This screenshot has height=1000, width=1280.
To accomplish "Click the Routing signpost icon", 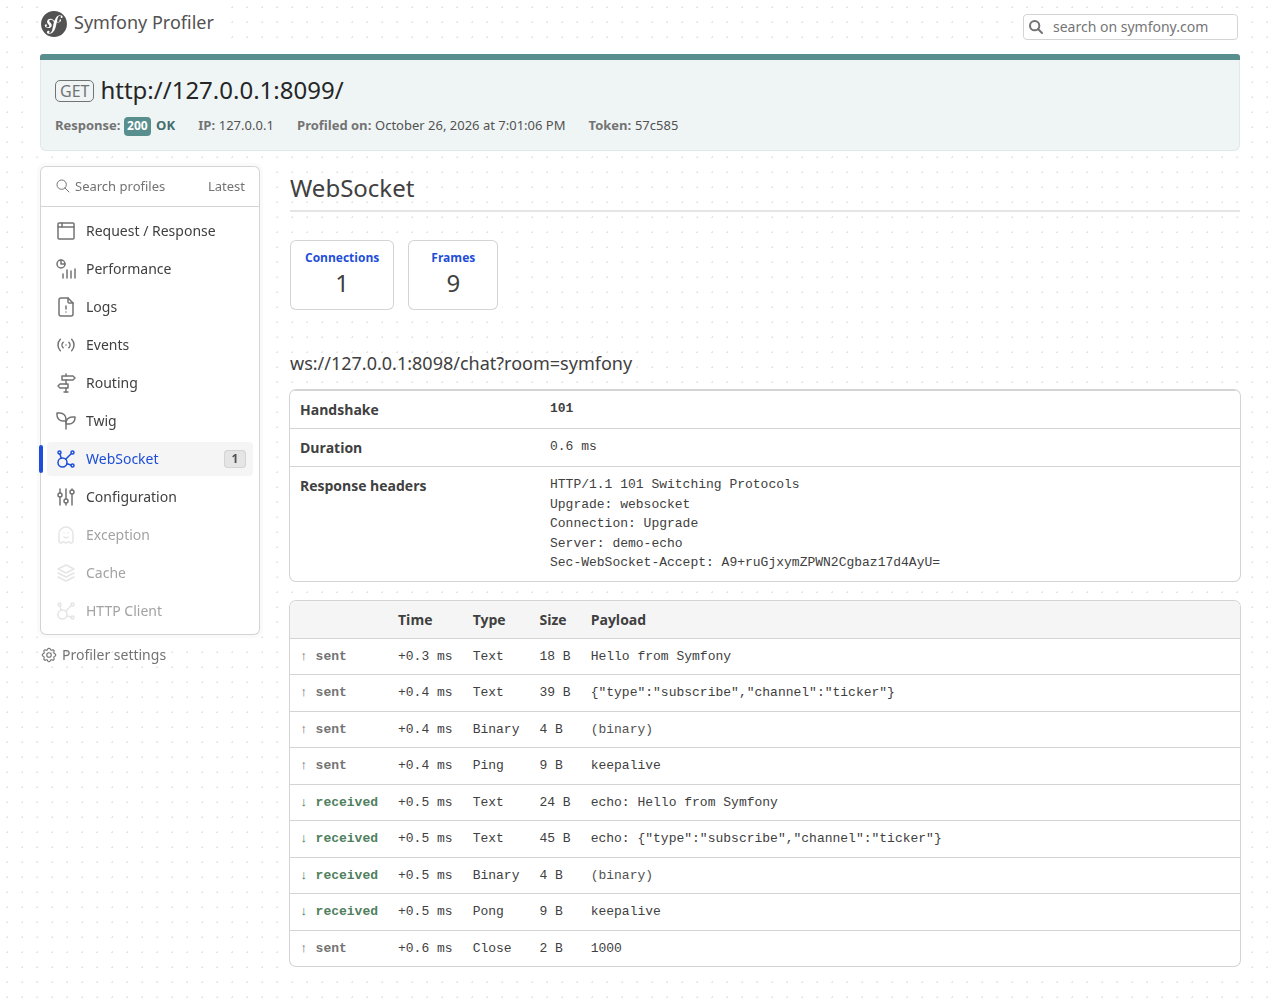I will pyautogui.click(x=66, y=383).
